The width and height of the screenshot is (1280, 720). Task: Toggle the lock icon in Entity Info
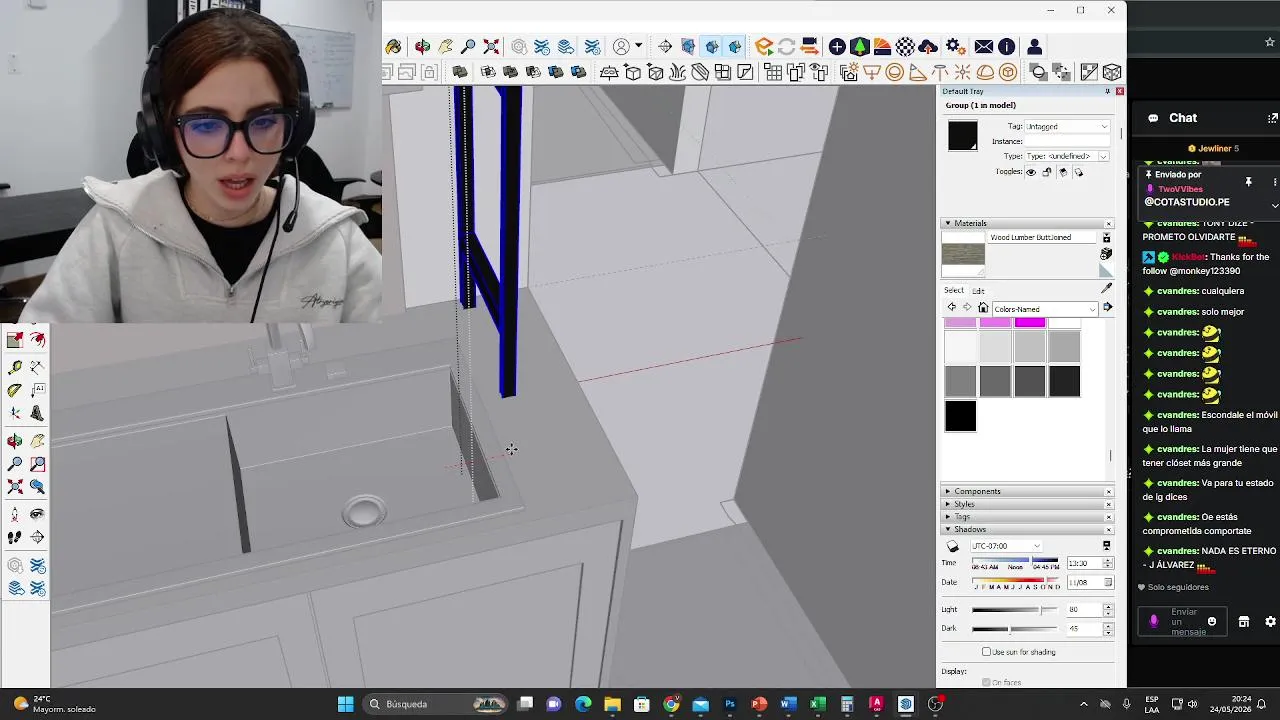click(1047, 172)
